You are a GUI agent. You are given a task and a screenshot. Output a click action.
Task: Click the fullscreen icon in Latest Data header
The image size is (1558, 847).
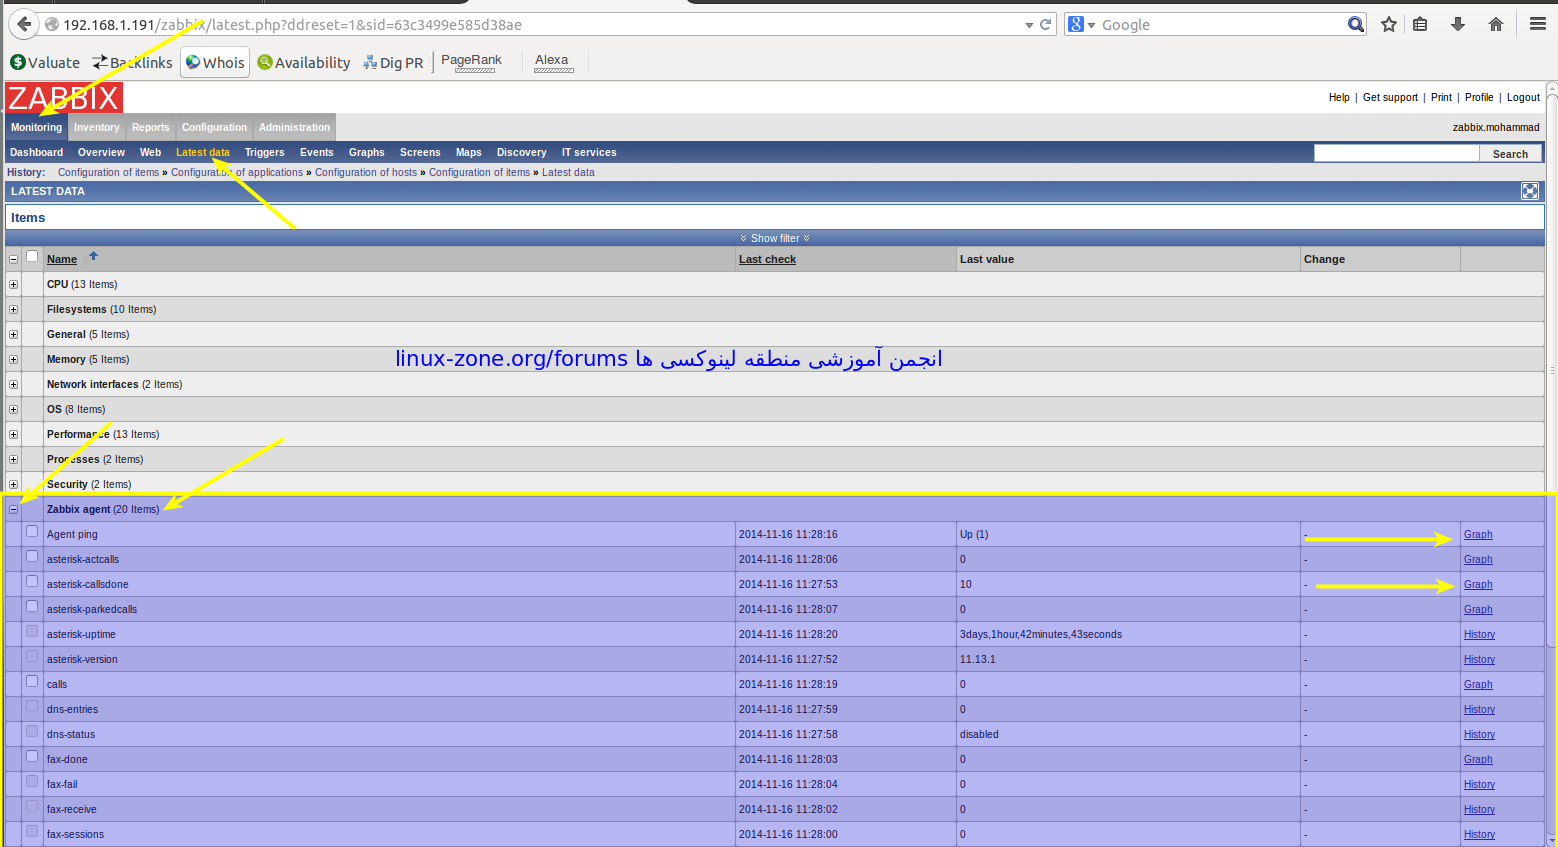click(x=1529, y=191)
